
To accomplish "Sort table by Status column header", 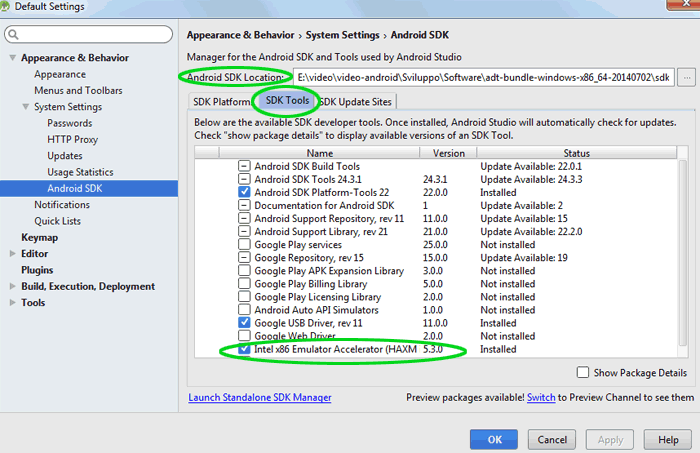I will (577, 153).
